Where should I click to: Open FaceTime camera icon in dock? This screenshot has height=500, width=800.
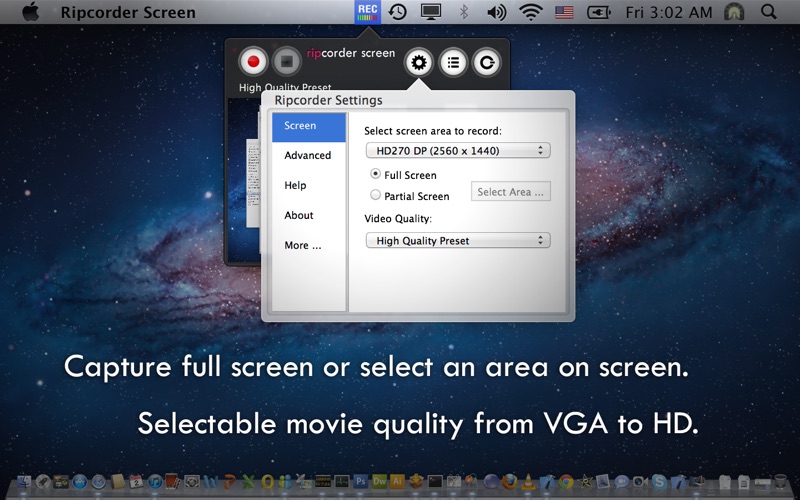(x=640, y=481)
